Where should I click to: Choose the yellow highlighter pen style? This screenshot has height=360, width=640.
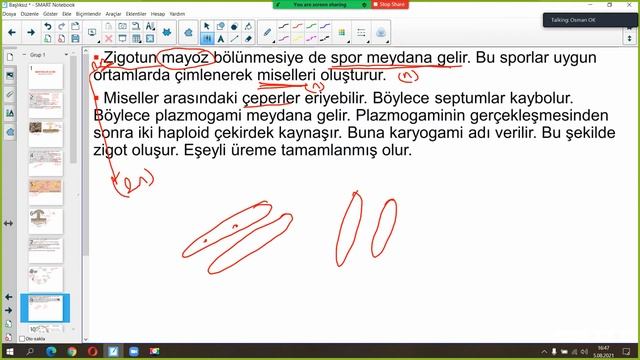point(298,39)
